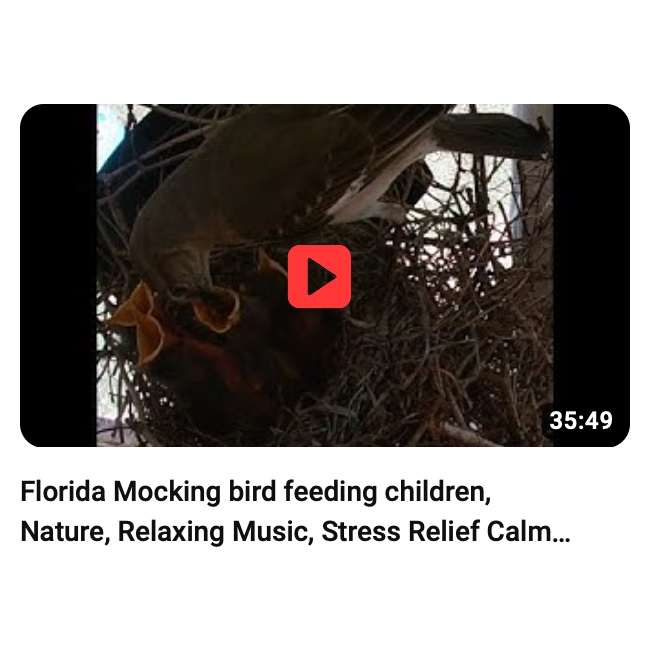This screenshot has width=652, height=652.
Task: Click the 35:49 duration badge
Action: click(x=581, y=420)
